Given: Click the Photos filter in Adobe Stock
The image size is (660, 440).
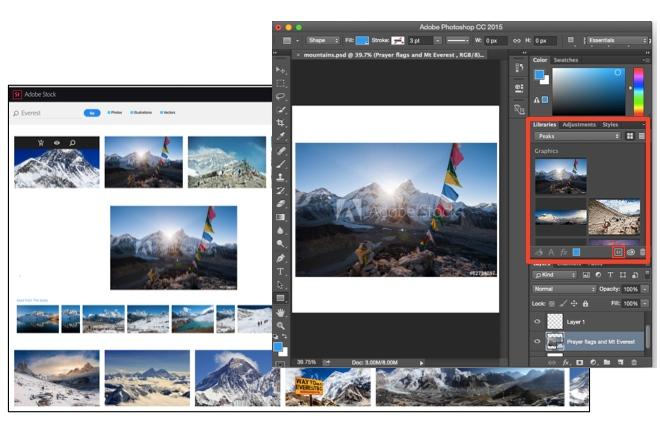Looking at the screenshot, I should point(114,113).
